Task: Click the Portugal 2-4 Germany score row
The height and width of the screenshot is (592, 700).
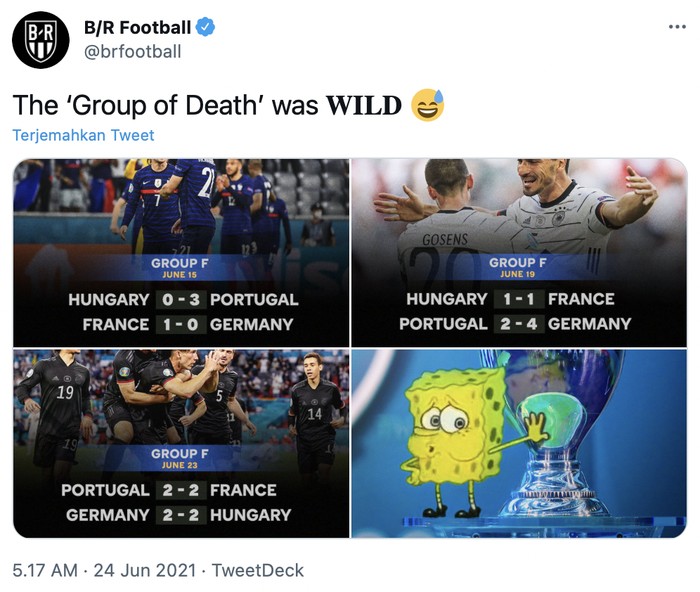Action: [515, 324]
